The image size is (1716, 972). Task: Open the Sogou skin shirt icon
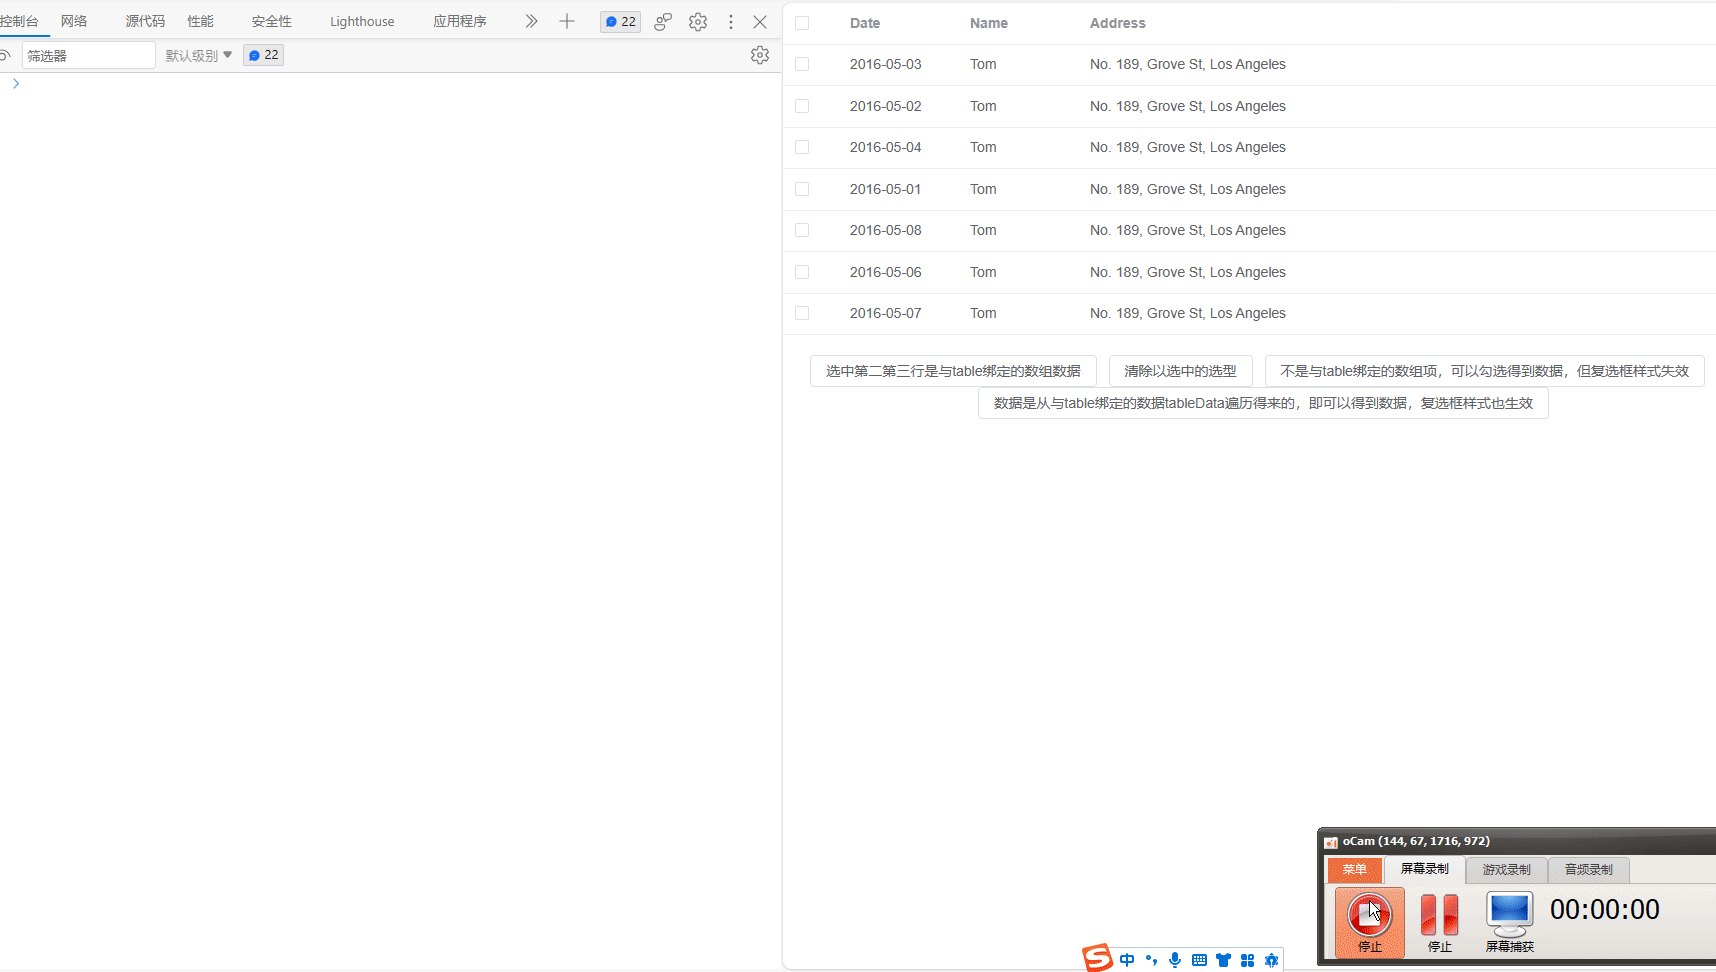pos(1223,960)
